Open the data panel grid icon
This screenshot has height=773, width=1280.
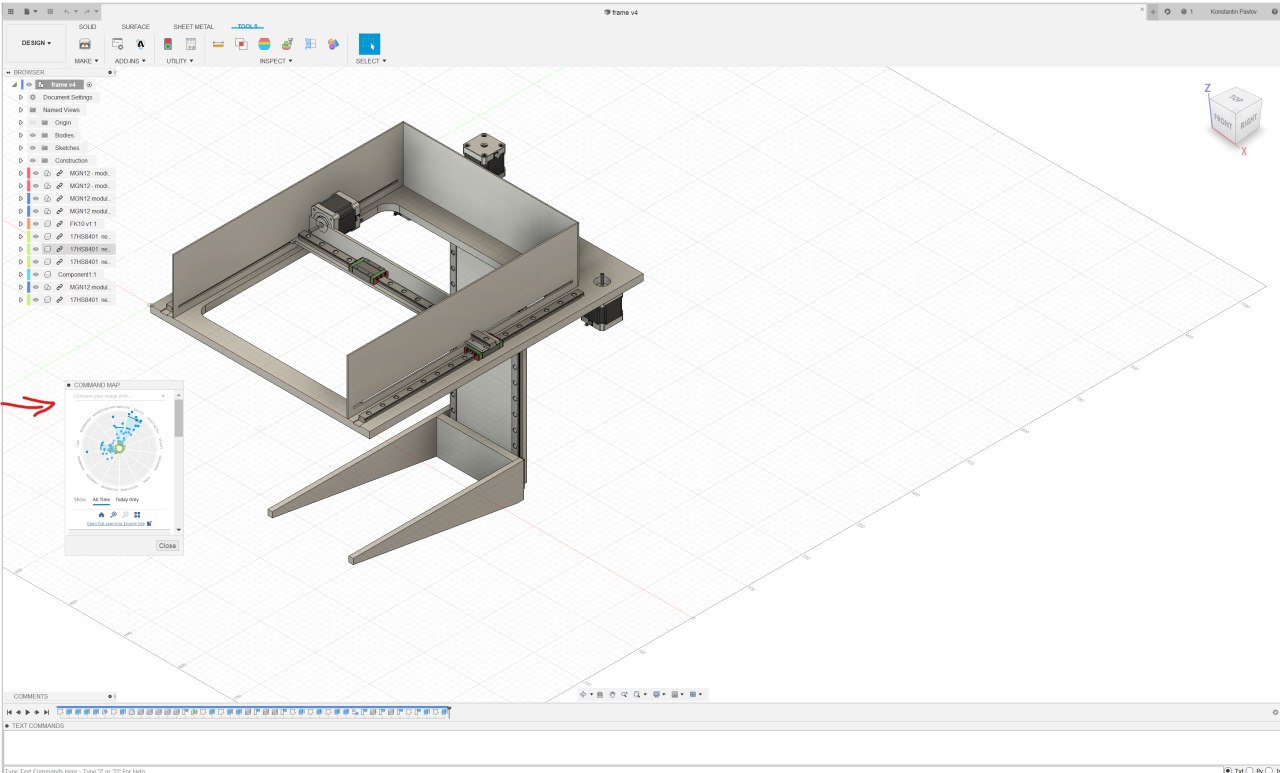coord(11,11)
